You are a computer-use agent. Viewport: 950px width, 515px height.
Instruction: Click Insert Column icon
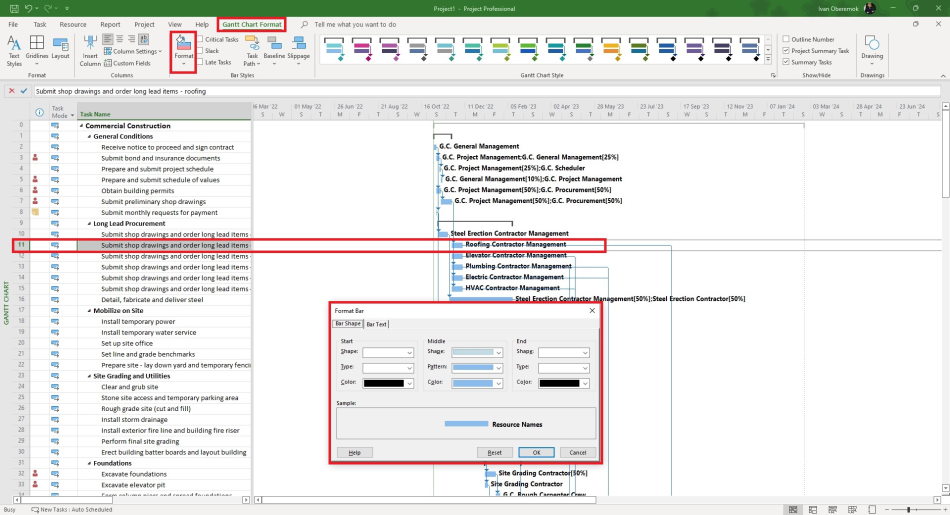pos(90,51)
